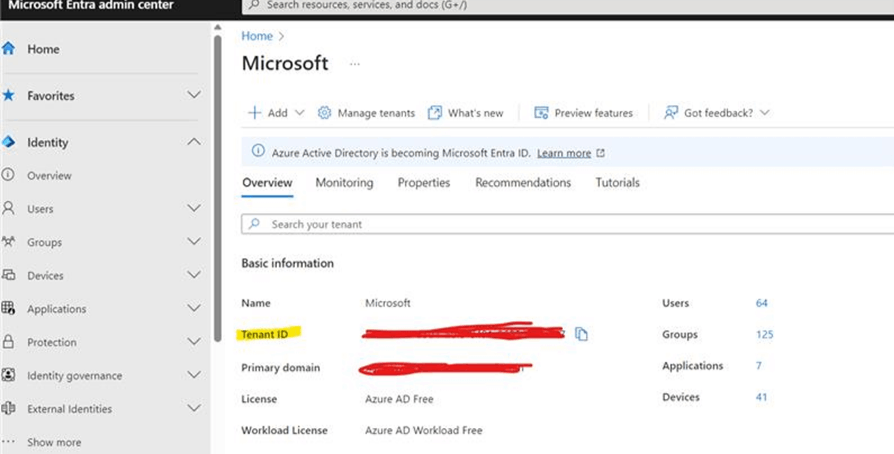894x454 pixels.
Task: Collapse the Identity section chevron
Action: click(x=194, y=141)
